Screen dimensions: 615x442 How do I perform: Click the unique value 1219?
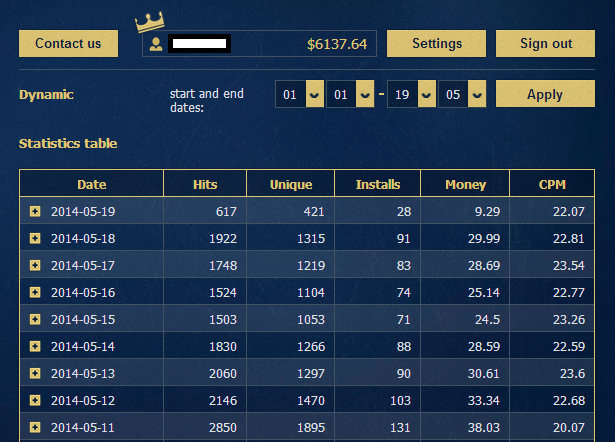point(311,266)
